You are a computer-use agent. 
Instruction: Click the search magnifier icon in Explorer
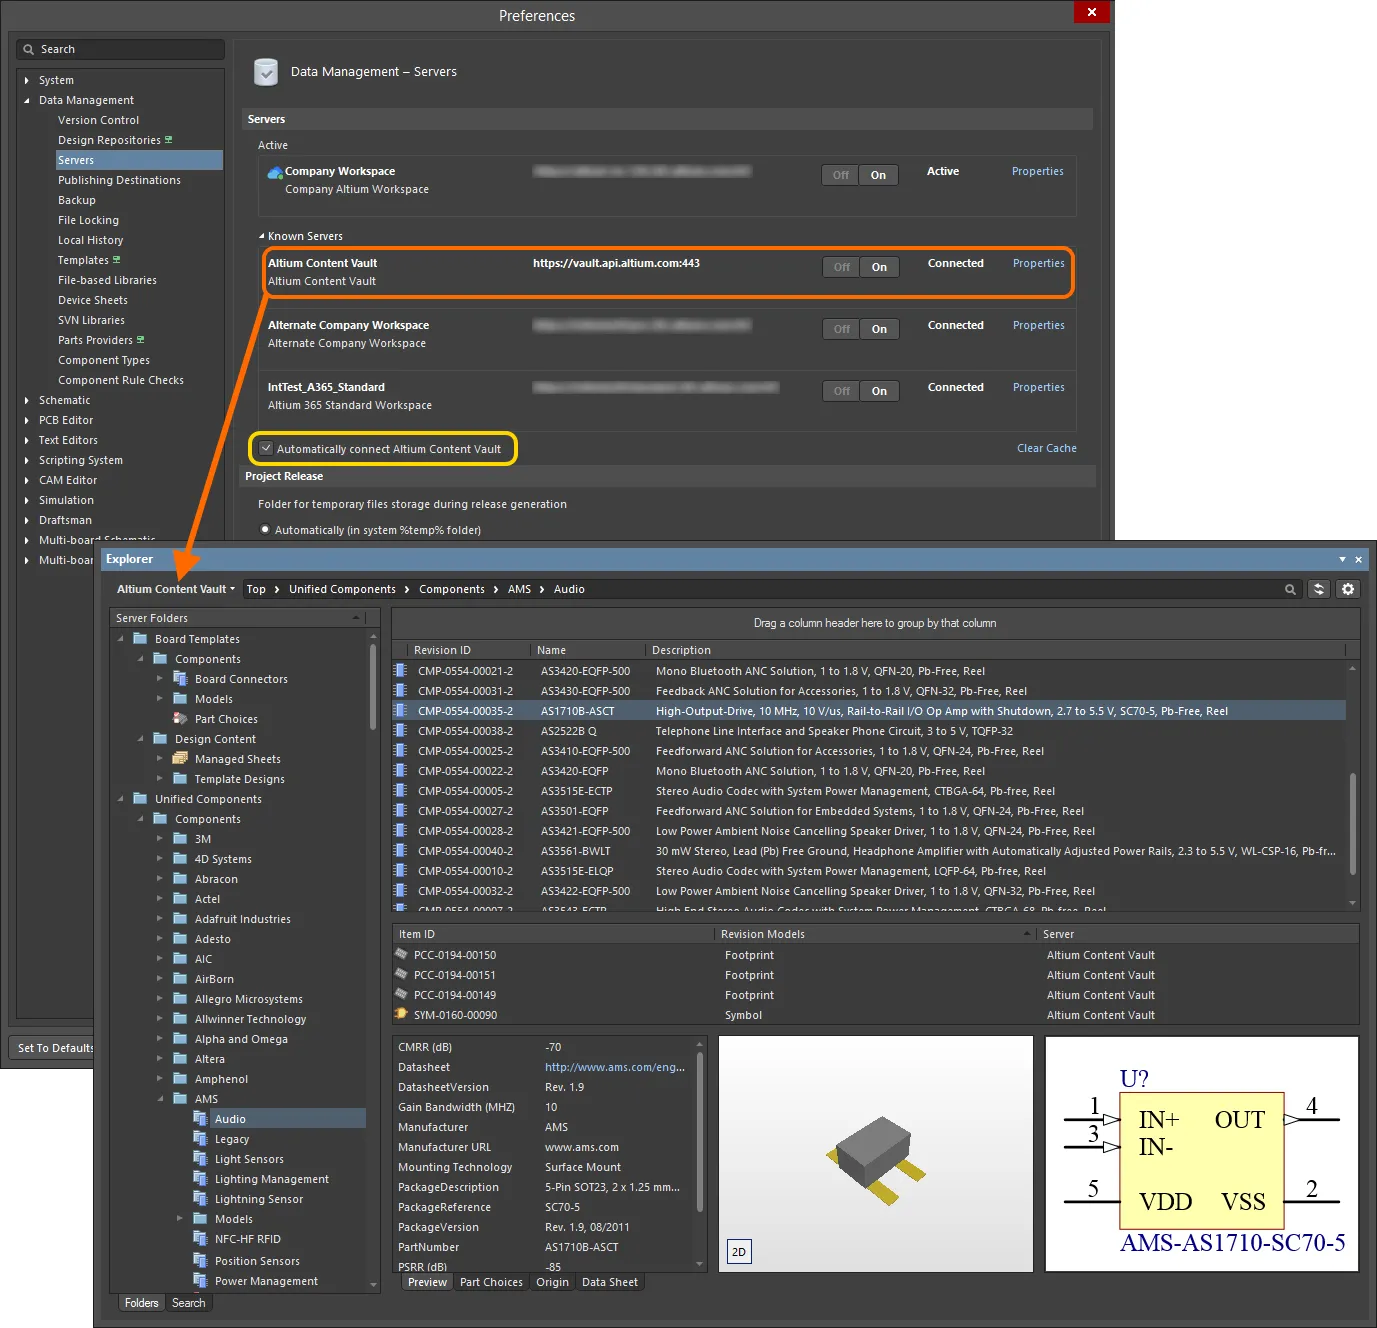pyautogui.click(x=1290, y=589)
